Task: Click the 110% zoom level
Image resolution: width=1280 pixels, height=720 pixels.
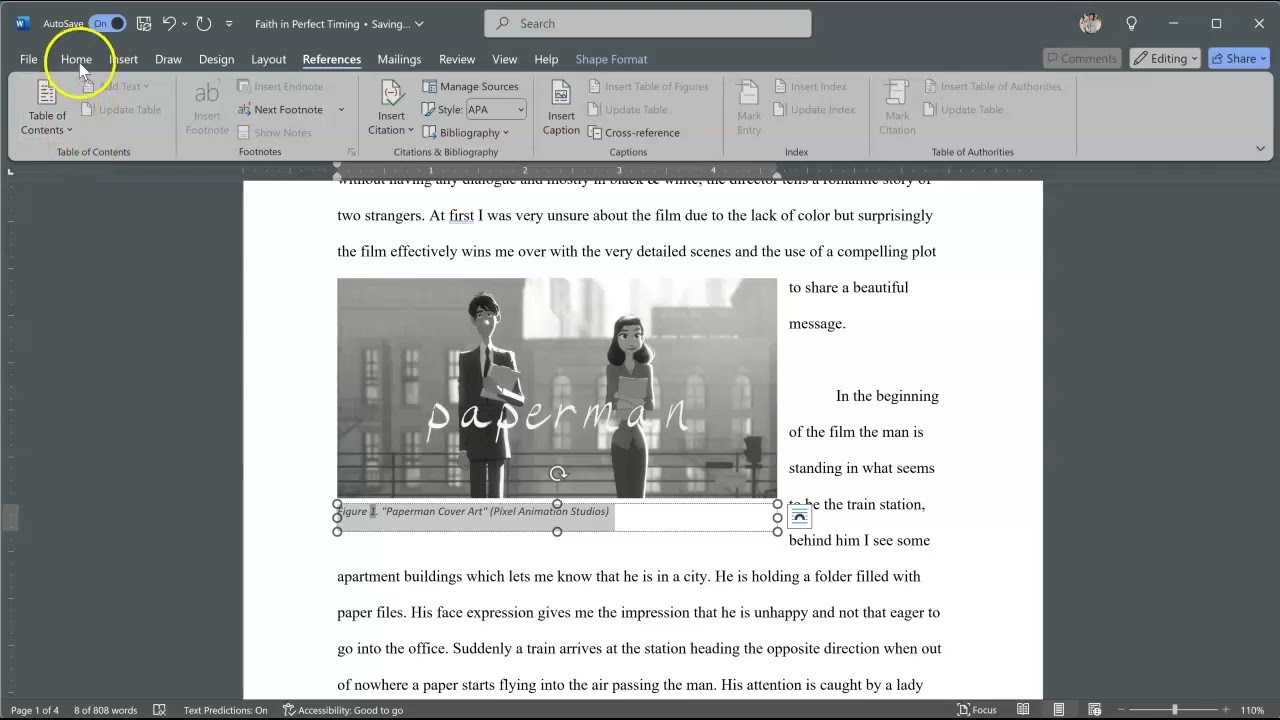Action: tap(1252, 710)
